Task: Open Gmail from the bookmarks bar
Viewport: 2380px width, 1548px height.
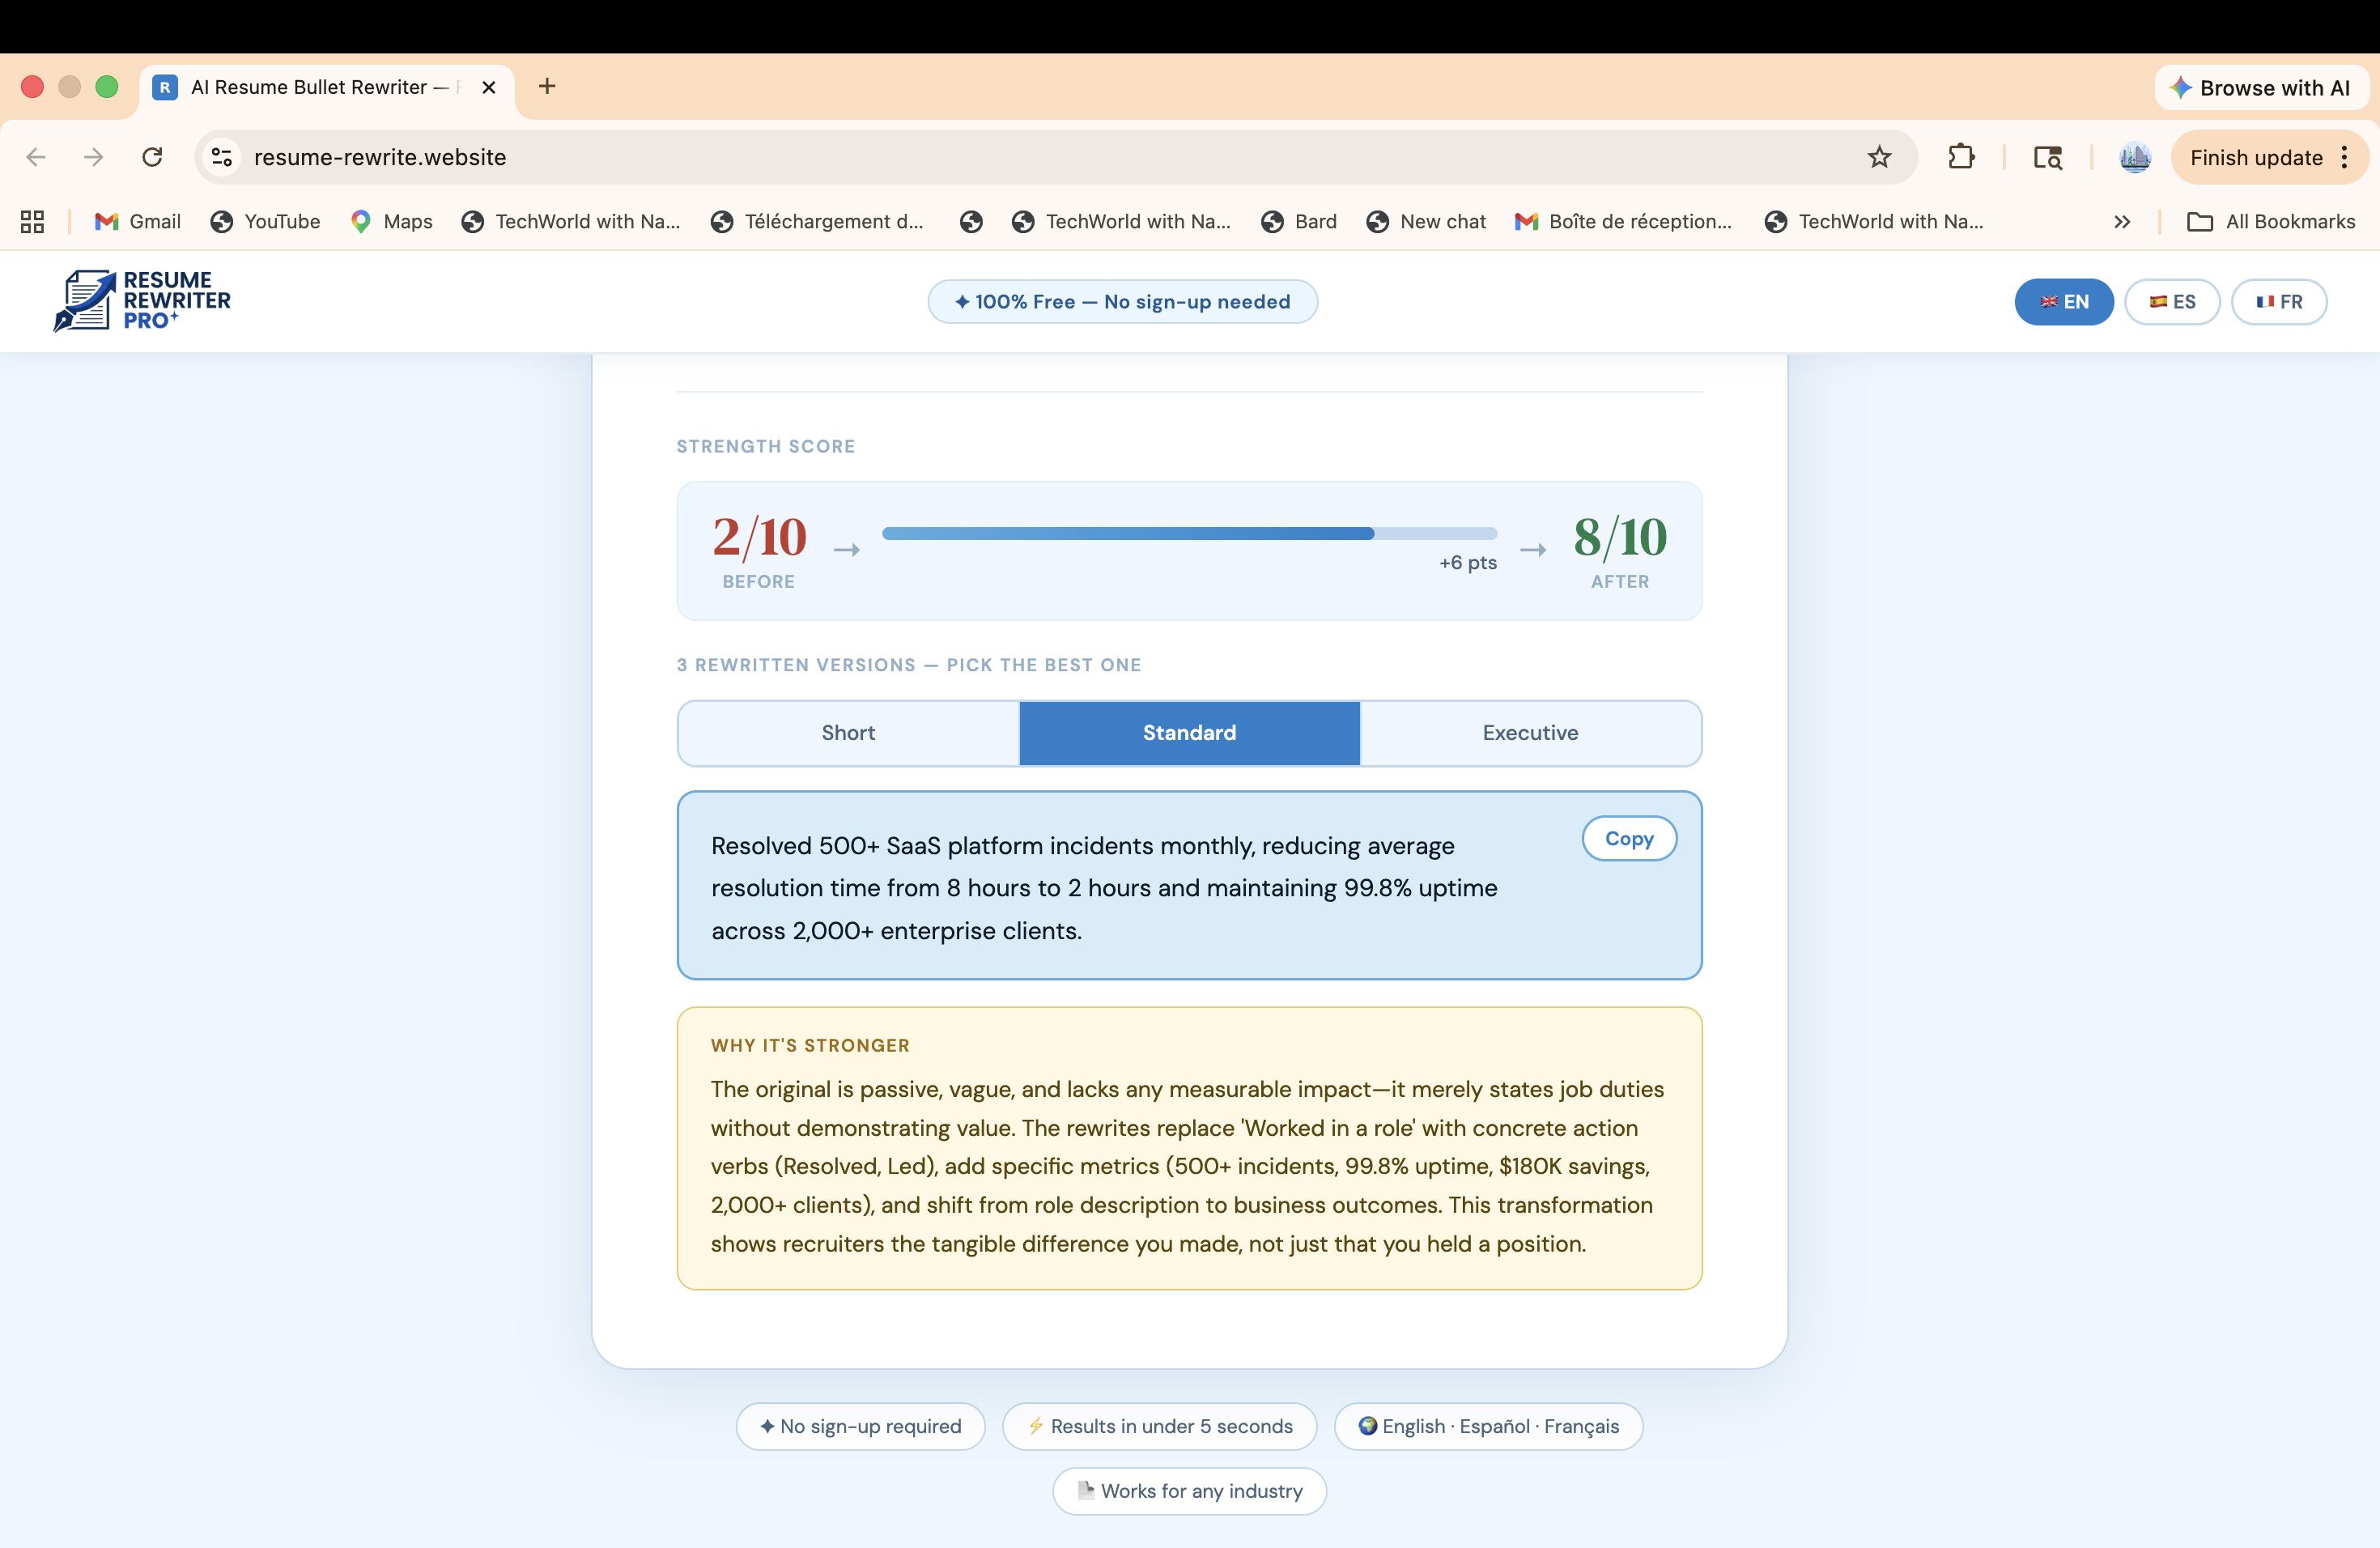Action: pyautogui.click(x=137, y=221)
